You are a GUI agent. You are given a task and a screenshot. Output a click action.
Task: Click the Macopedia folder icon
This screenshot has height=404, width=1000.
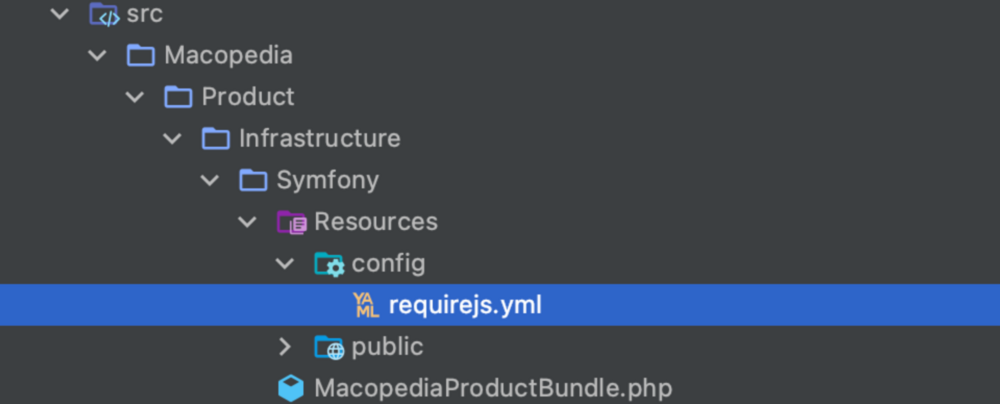(141, 55)
